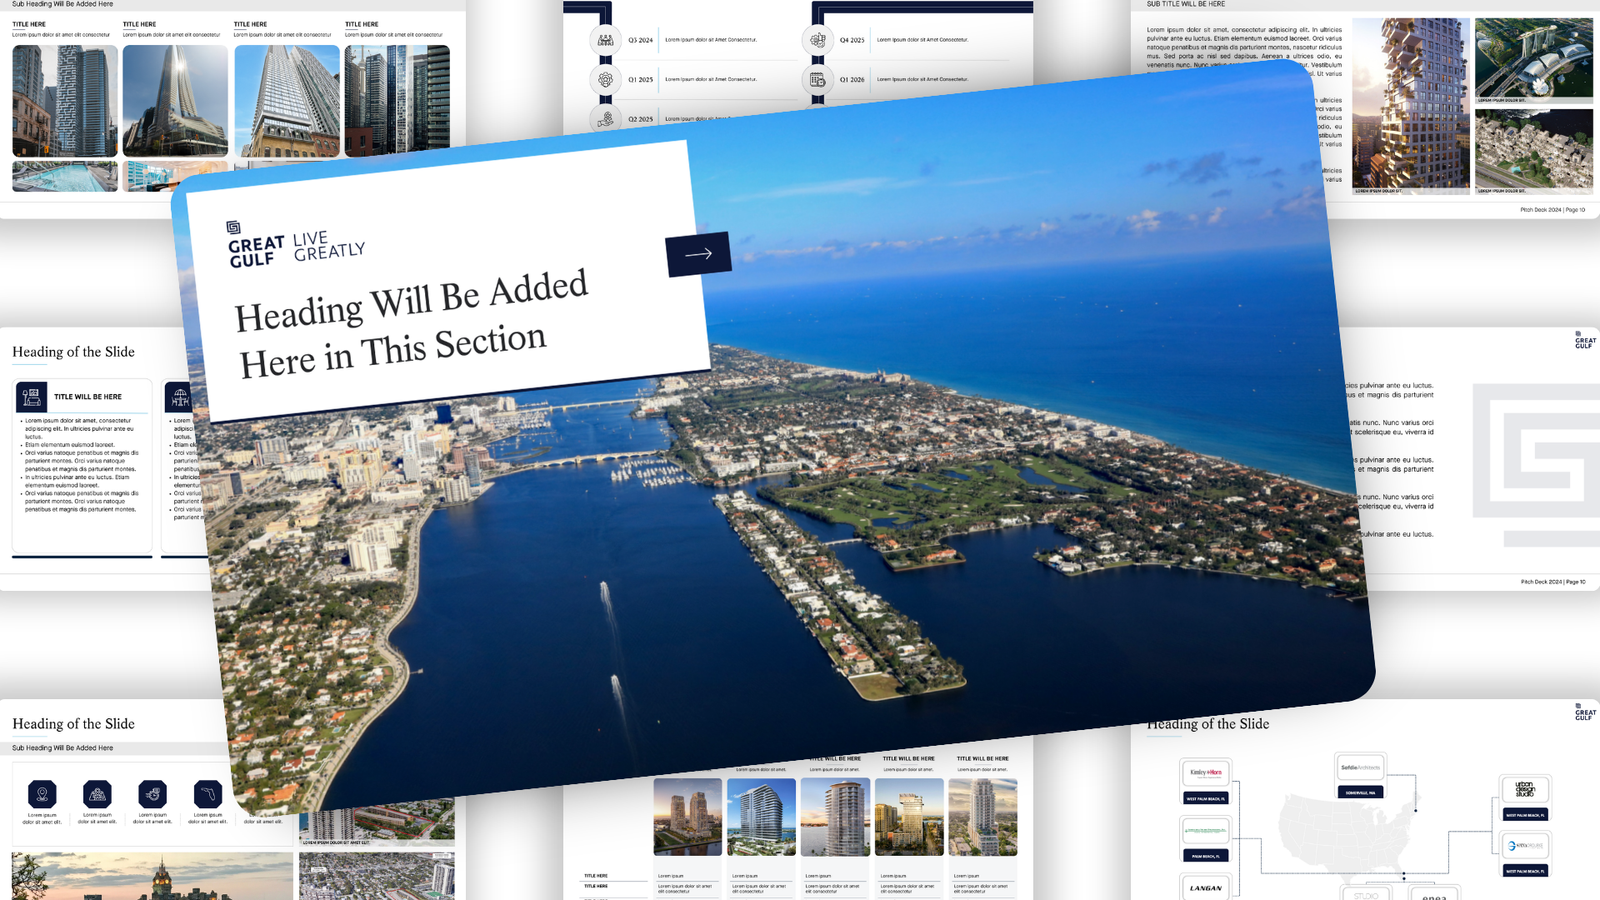This screenshot has width=1600, height=900.
Task: Click the sunset city skyline photo
Action: coord(152,877)
